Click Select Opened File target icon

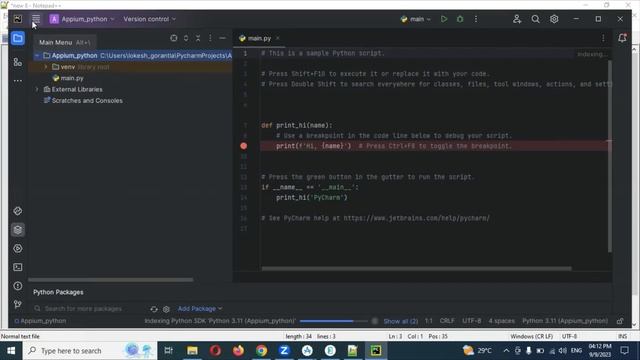[x=174, y=38]
